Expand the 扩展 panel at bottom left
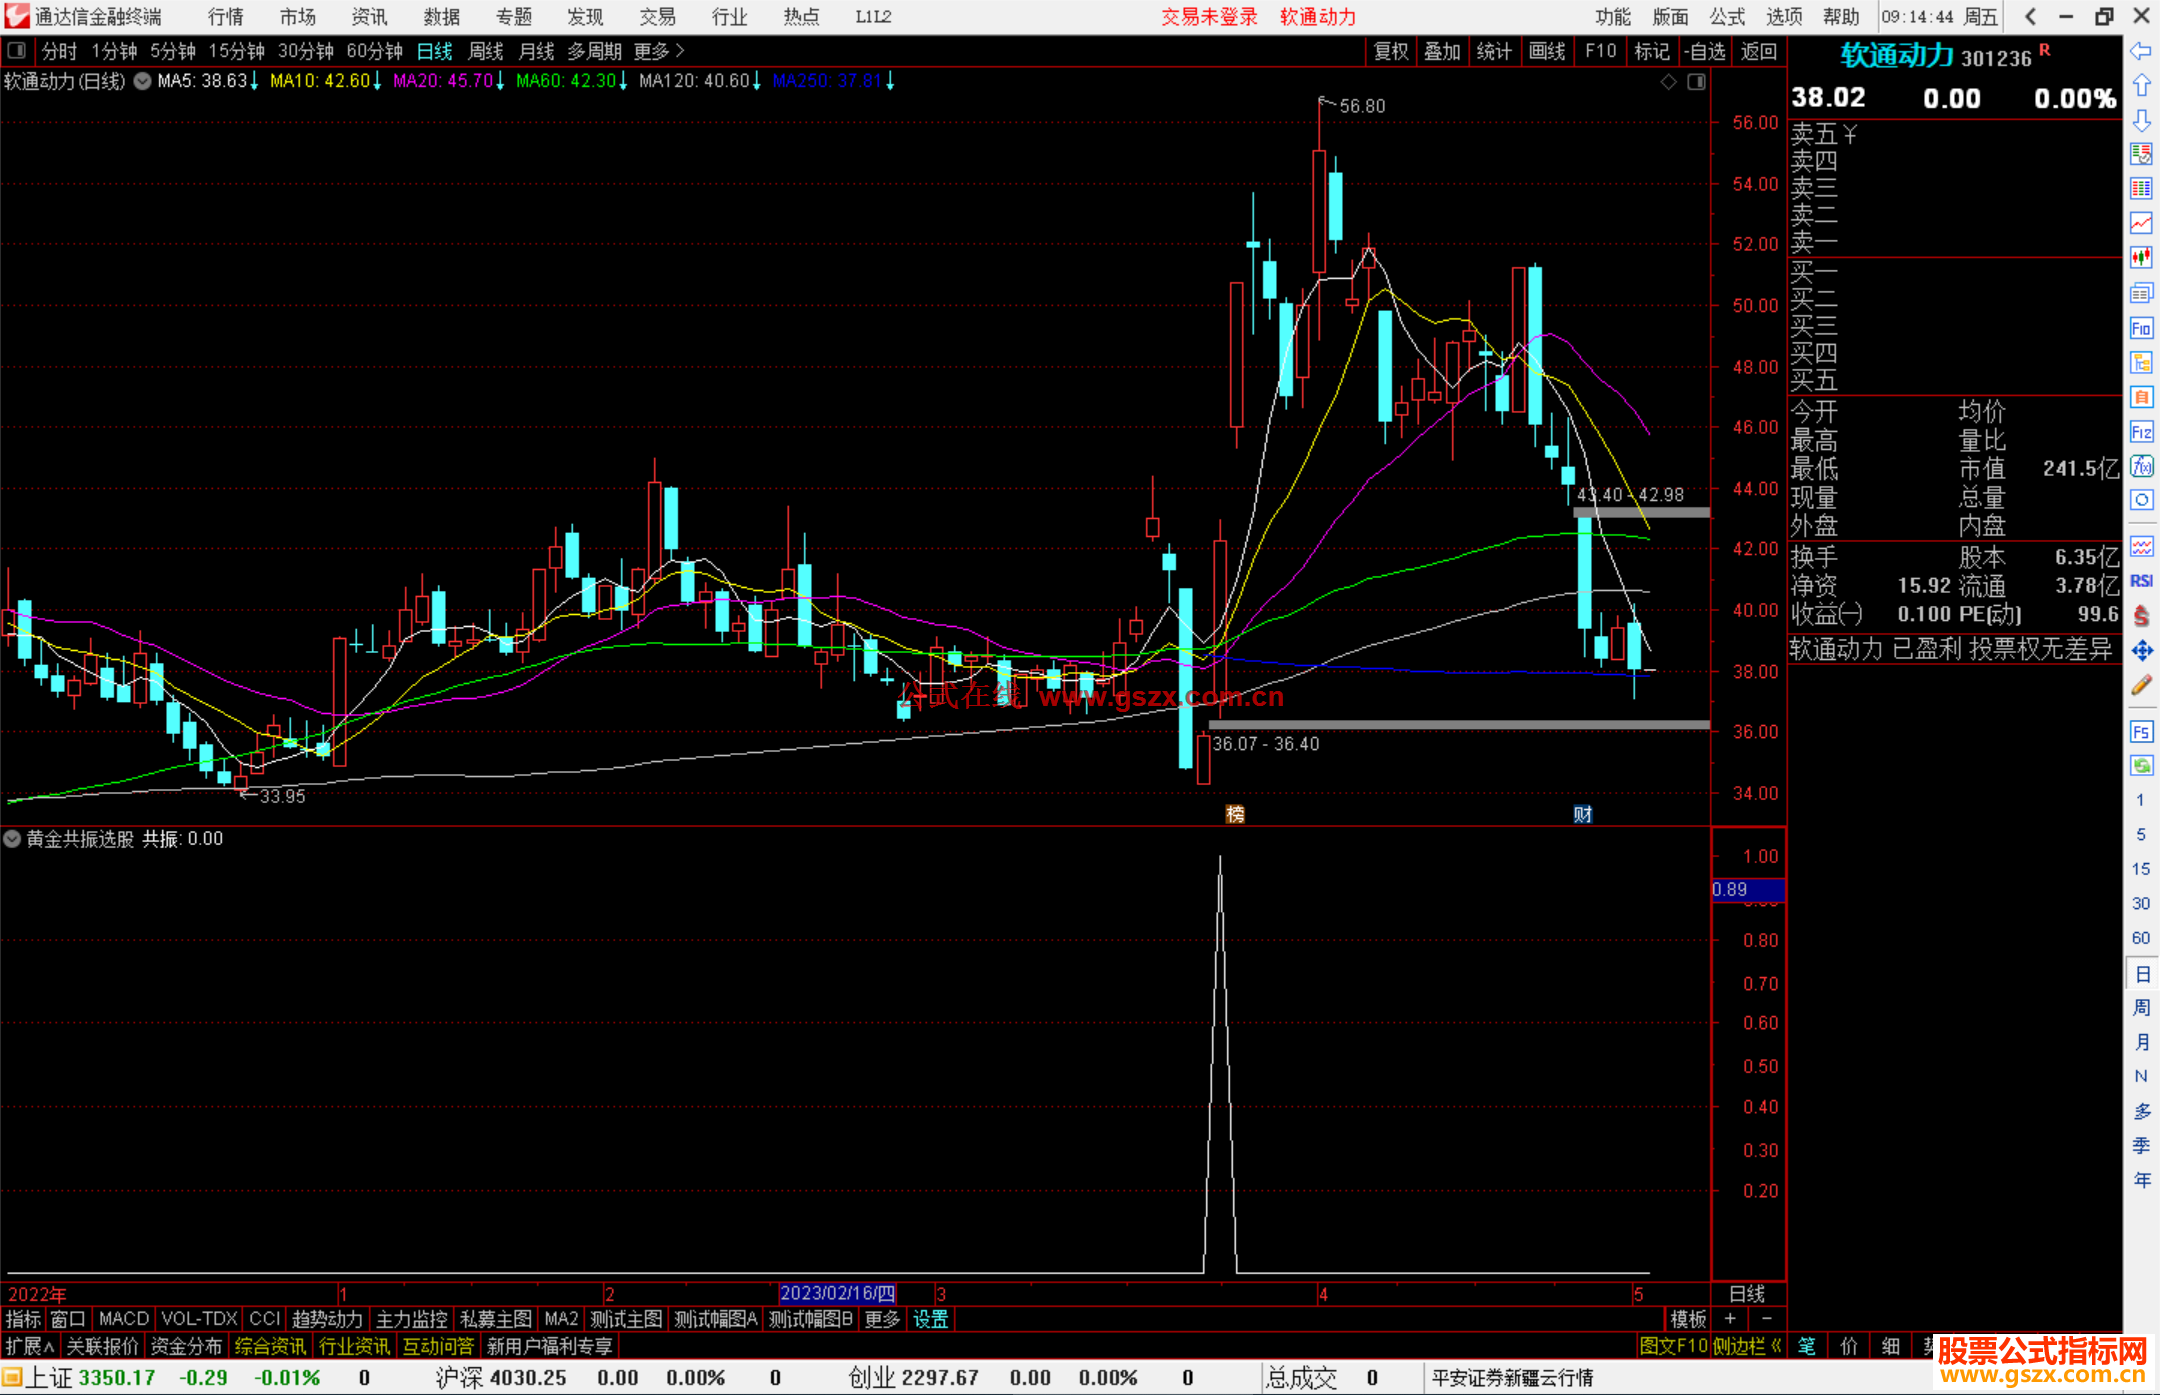 [29, 1346]
